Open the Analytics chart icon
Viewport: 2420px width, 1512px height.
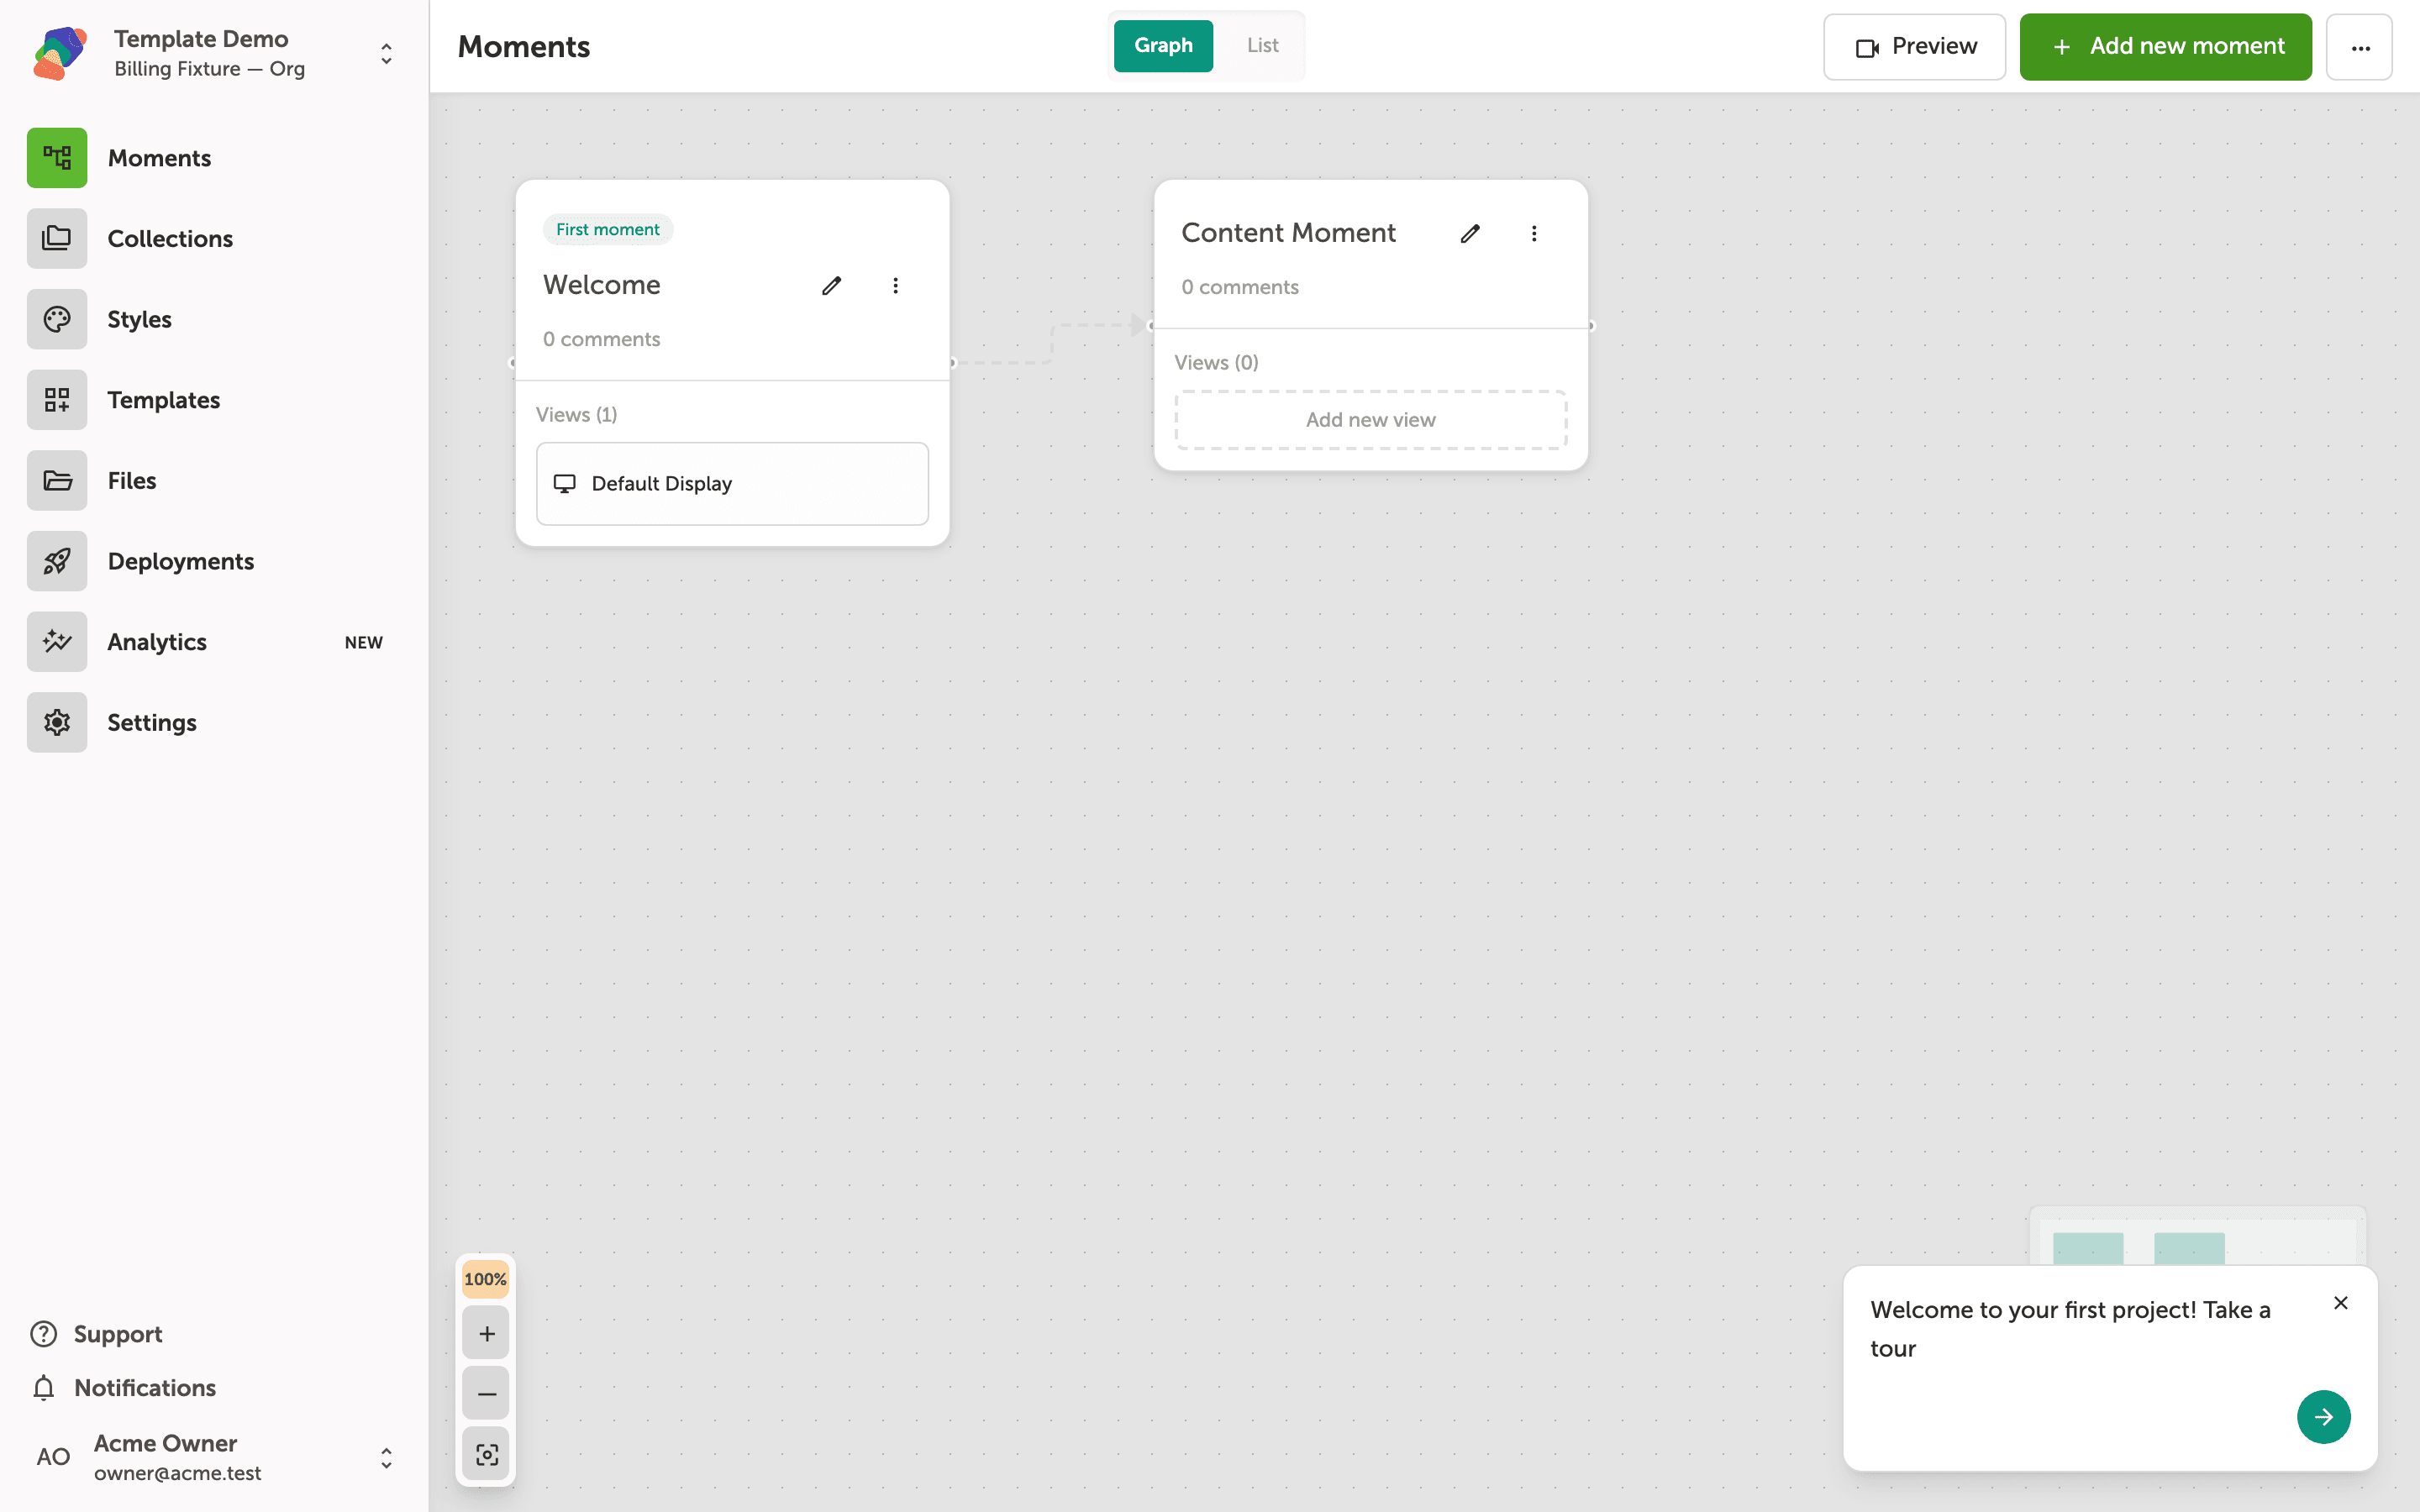(57, 642)
